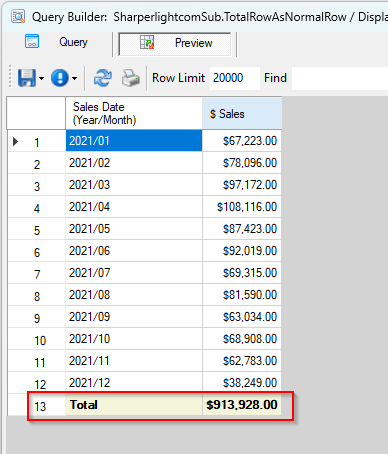Click the Save floppy disk icon

(x=27, y=78)
